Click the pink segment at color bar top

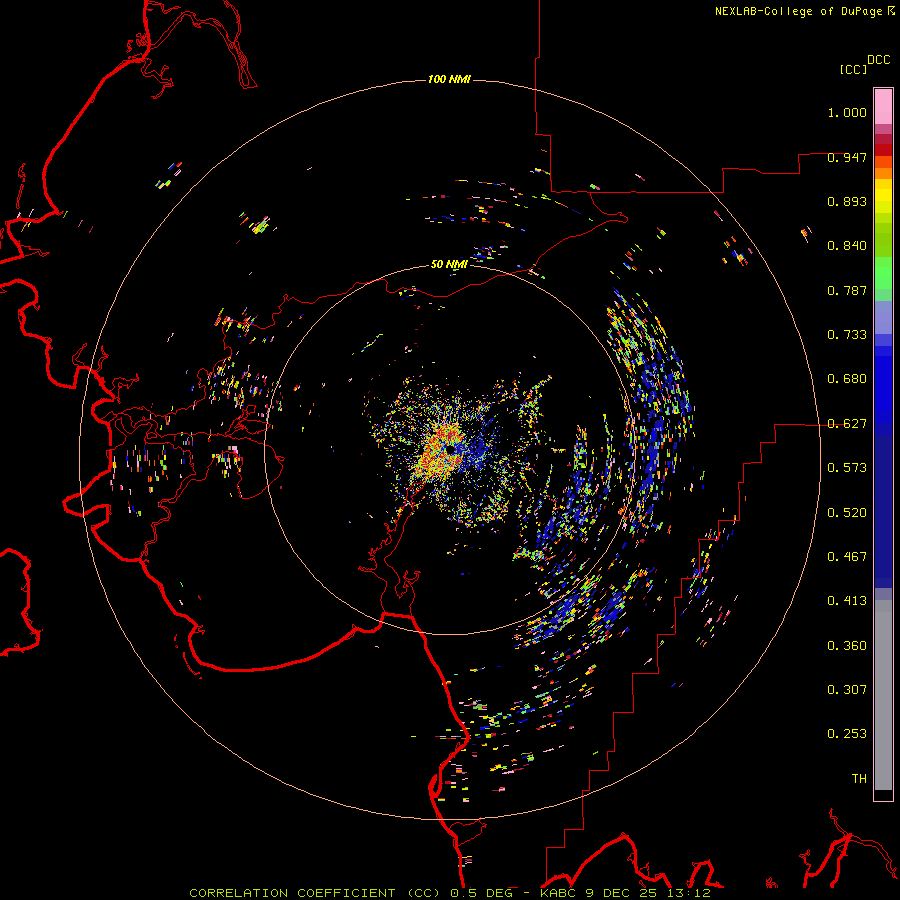883,106
